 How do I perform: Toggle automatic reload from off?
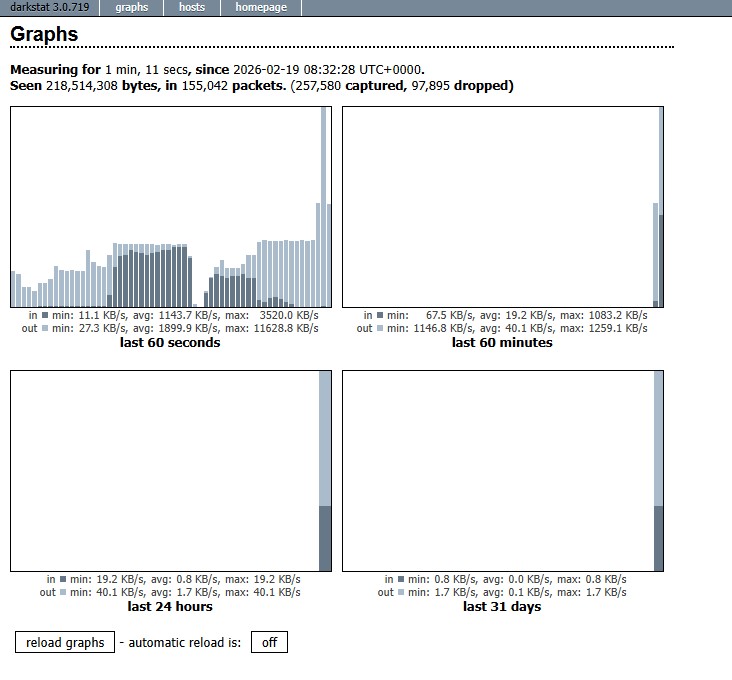269,643
